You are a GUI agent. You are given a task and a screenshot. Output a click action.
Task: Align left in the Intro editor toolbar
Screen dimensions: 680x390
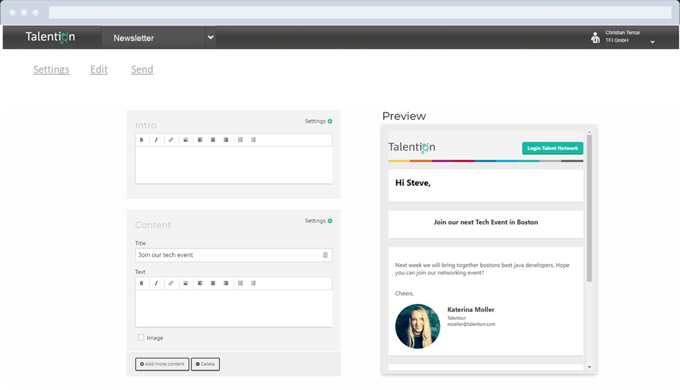(x=200, y=140)
